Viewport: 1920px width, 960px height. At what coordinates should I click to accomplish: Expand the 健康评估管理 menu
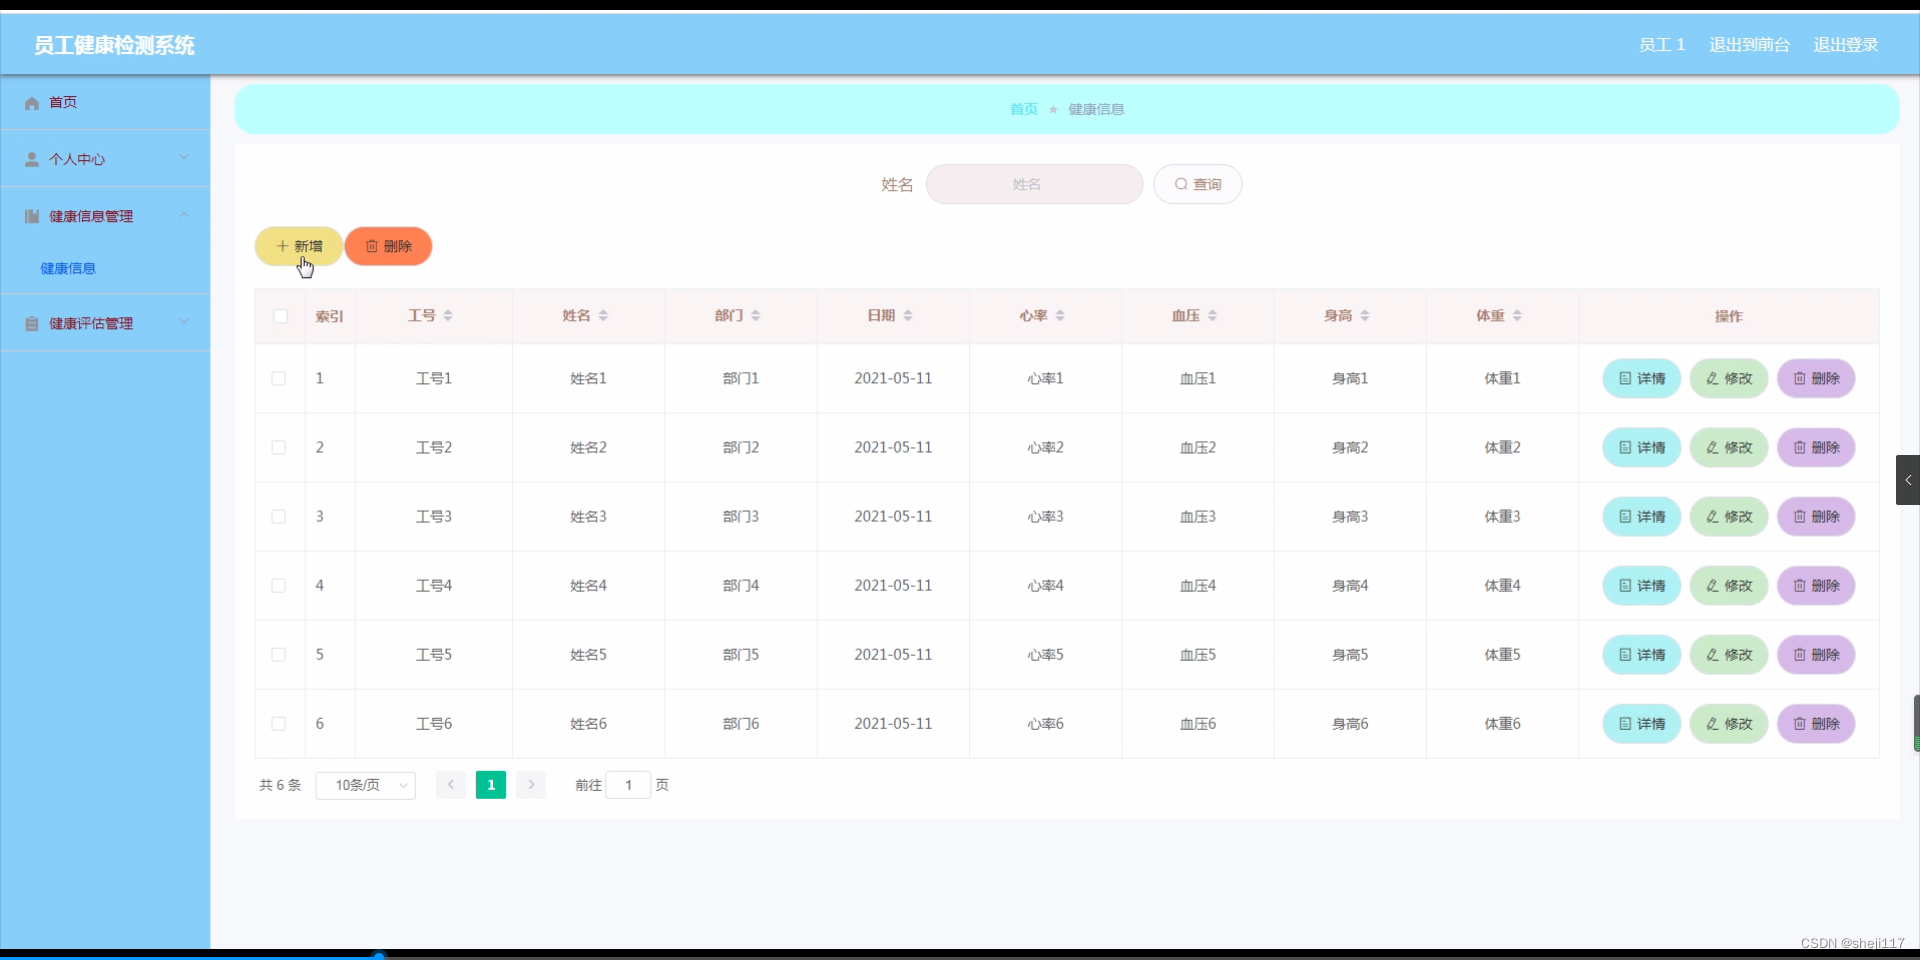tap(184, 323)
